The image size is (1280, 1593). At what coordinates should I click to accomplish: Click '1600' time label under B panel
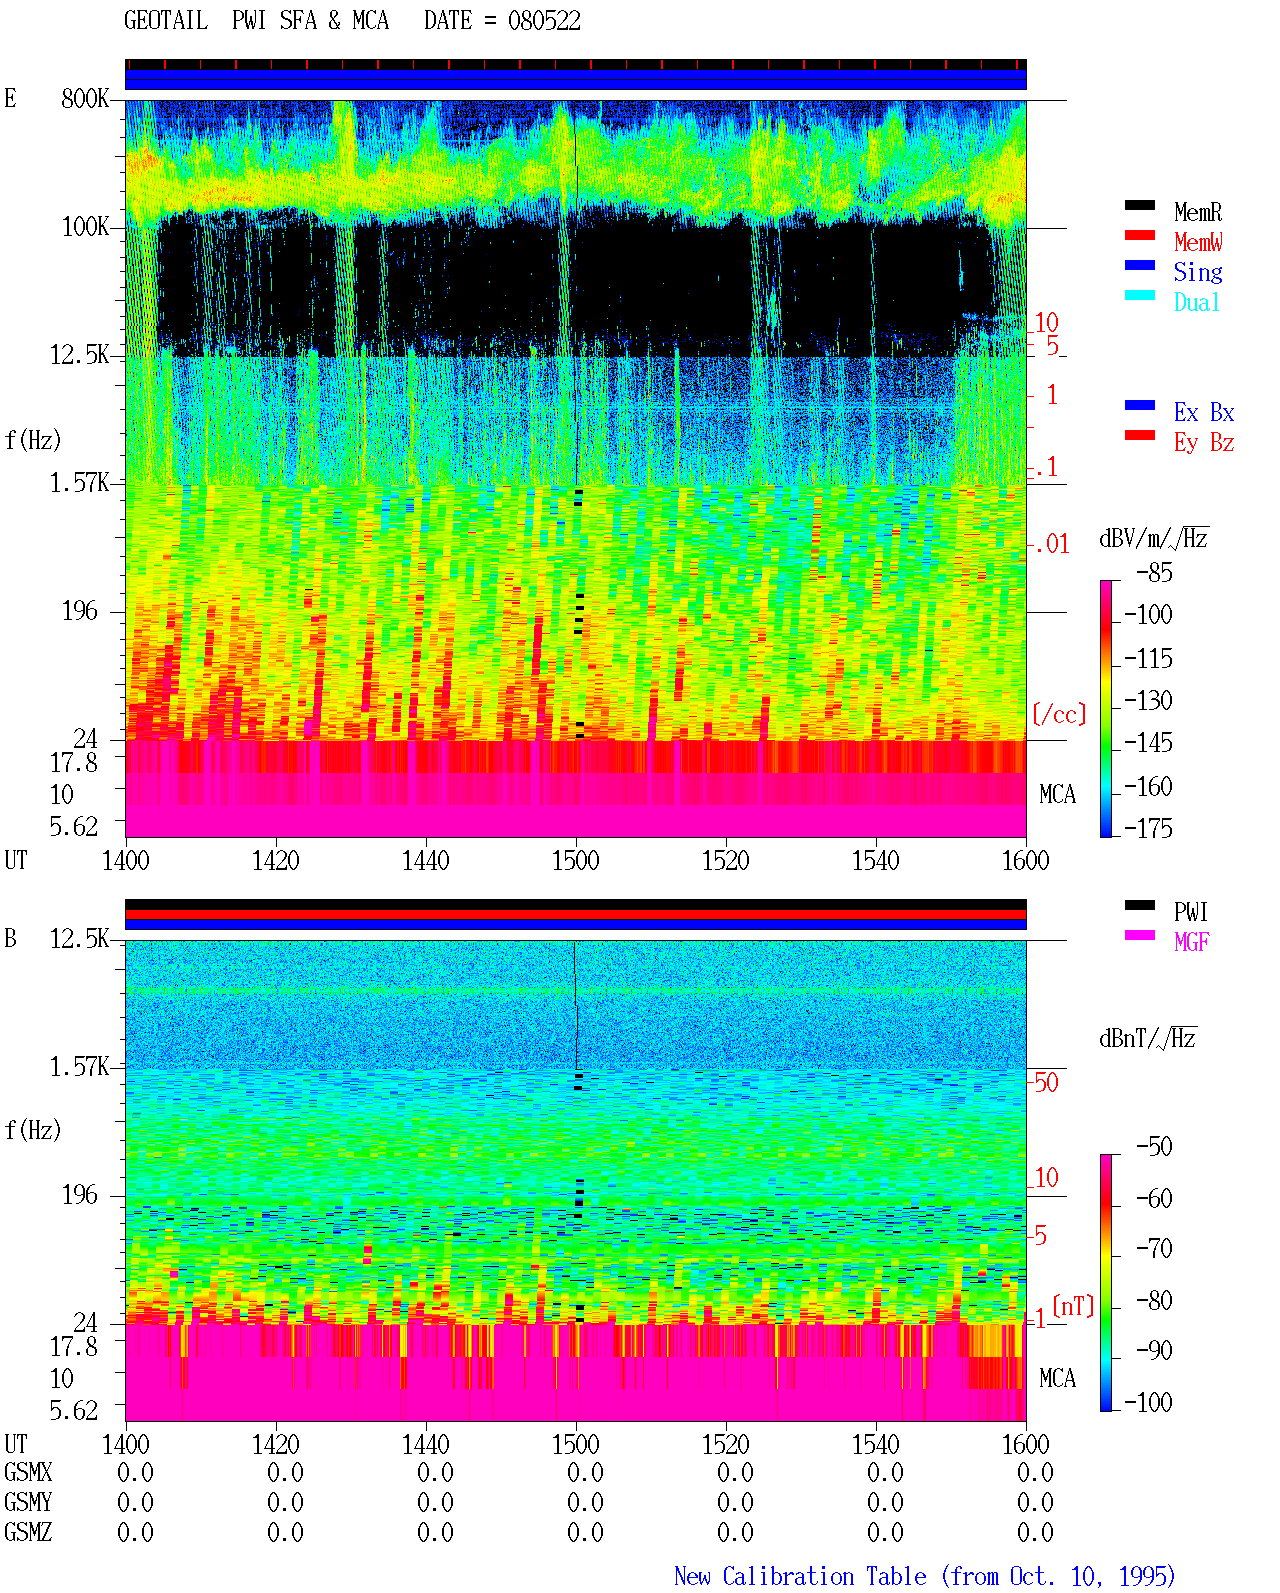pos(1026,1445)
